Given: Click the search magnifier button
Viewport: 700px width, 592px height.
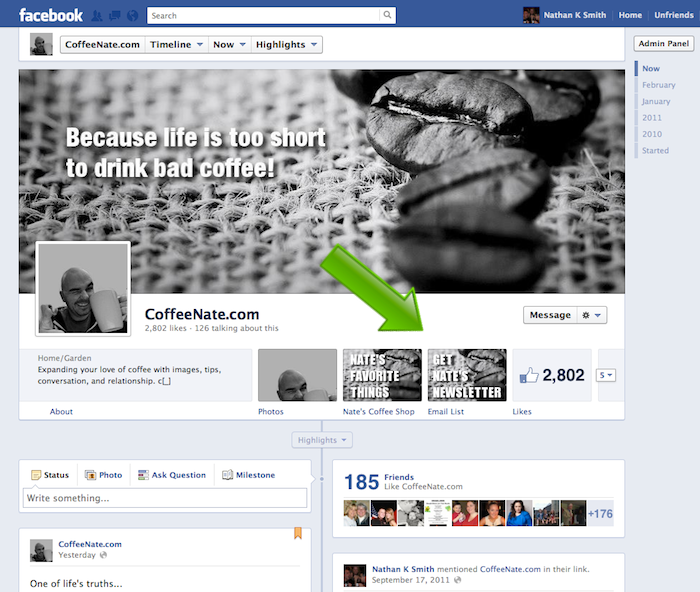Looking at the screenshot, I should point(387,15).
